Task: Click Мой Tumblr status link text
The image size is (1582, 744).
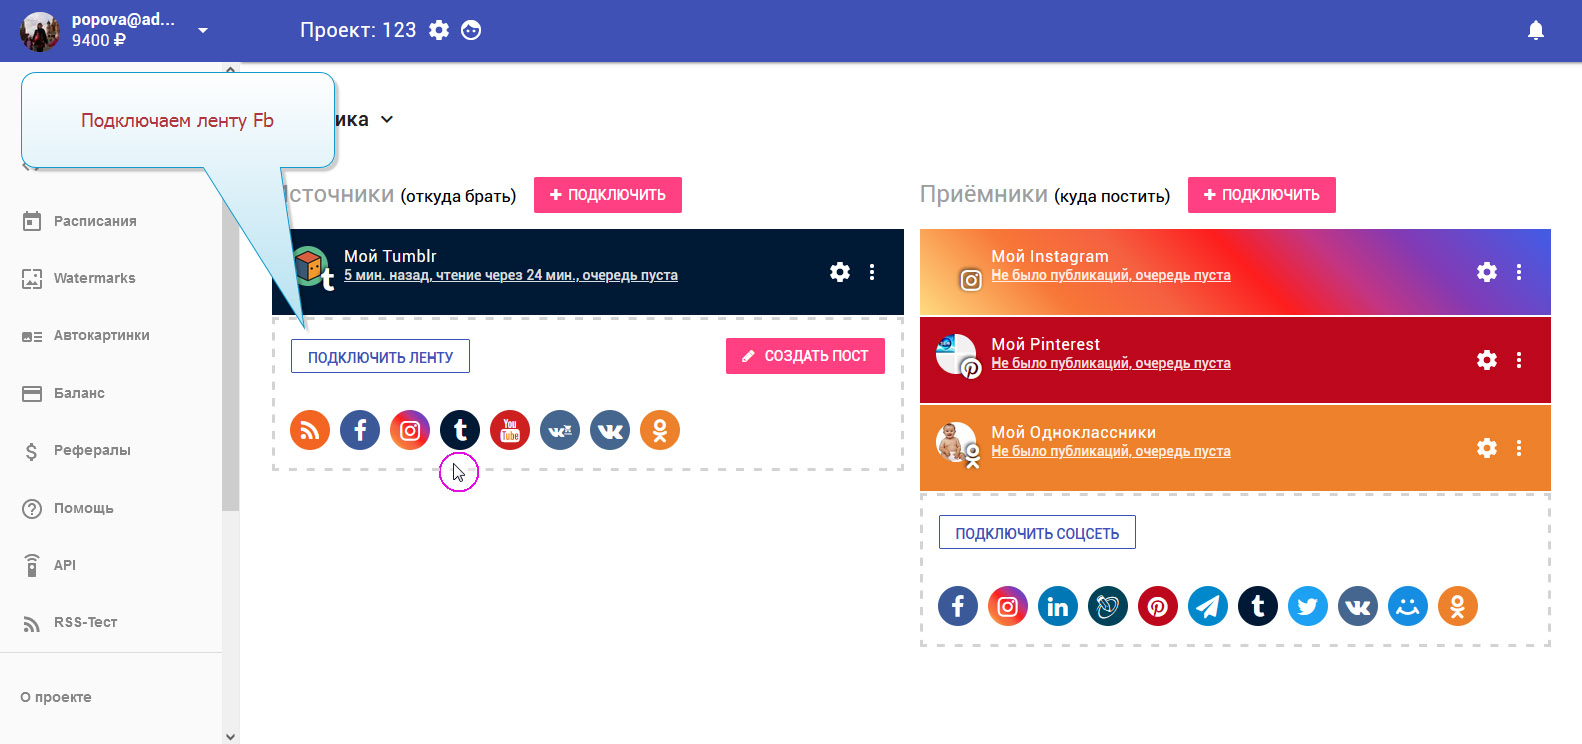Action: click(510, 275)
